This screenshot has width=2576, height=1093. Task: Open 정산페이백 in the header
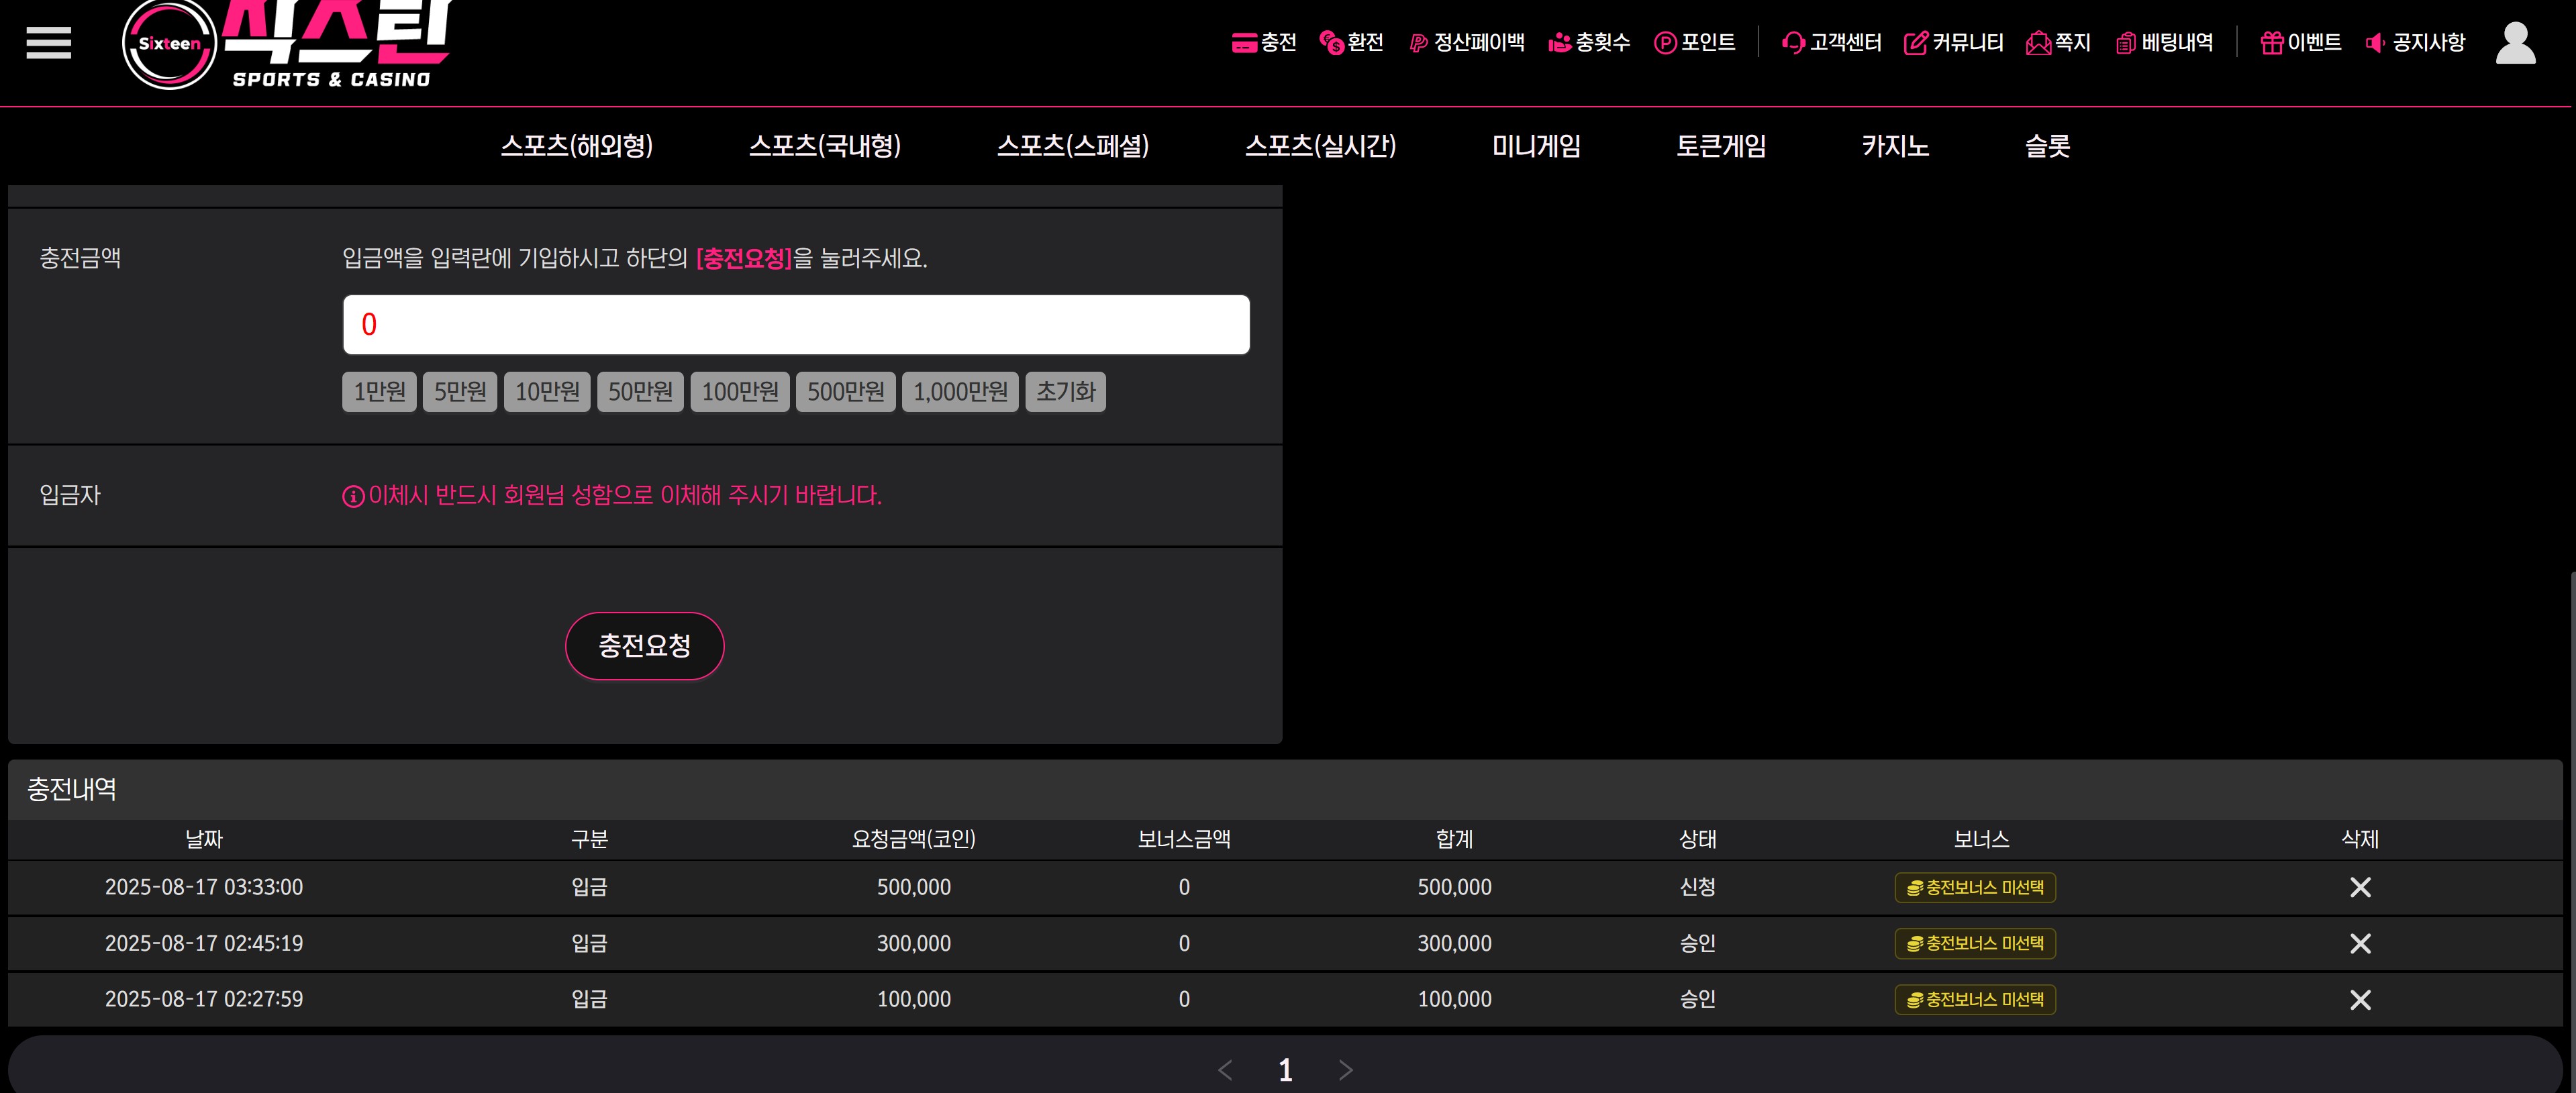tap(1467, 42)
